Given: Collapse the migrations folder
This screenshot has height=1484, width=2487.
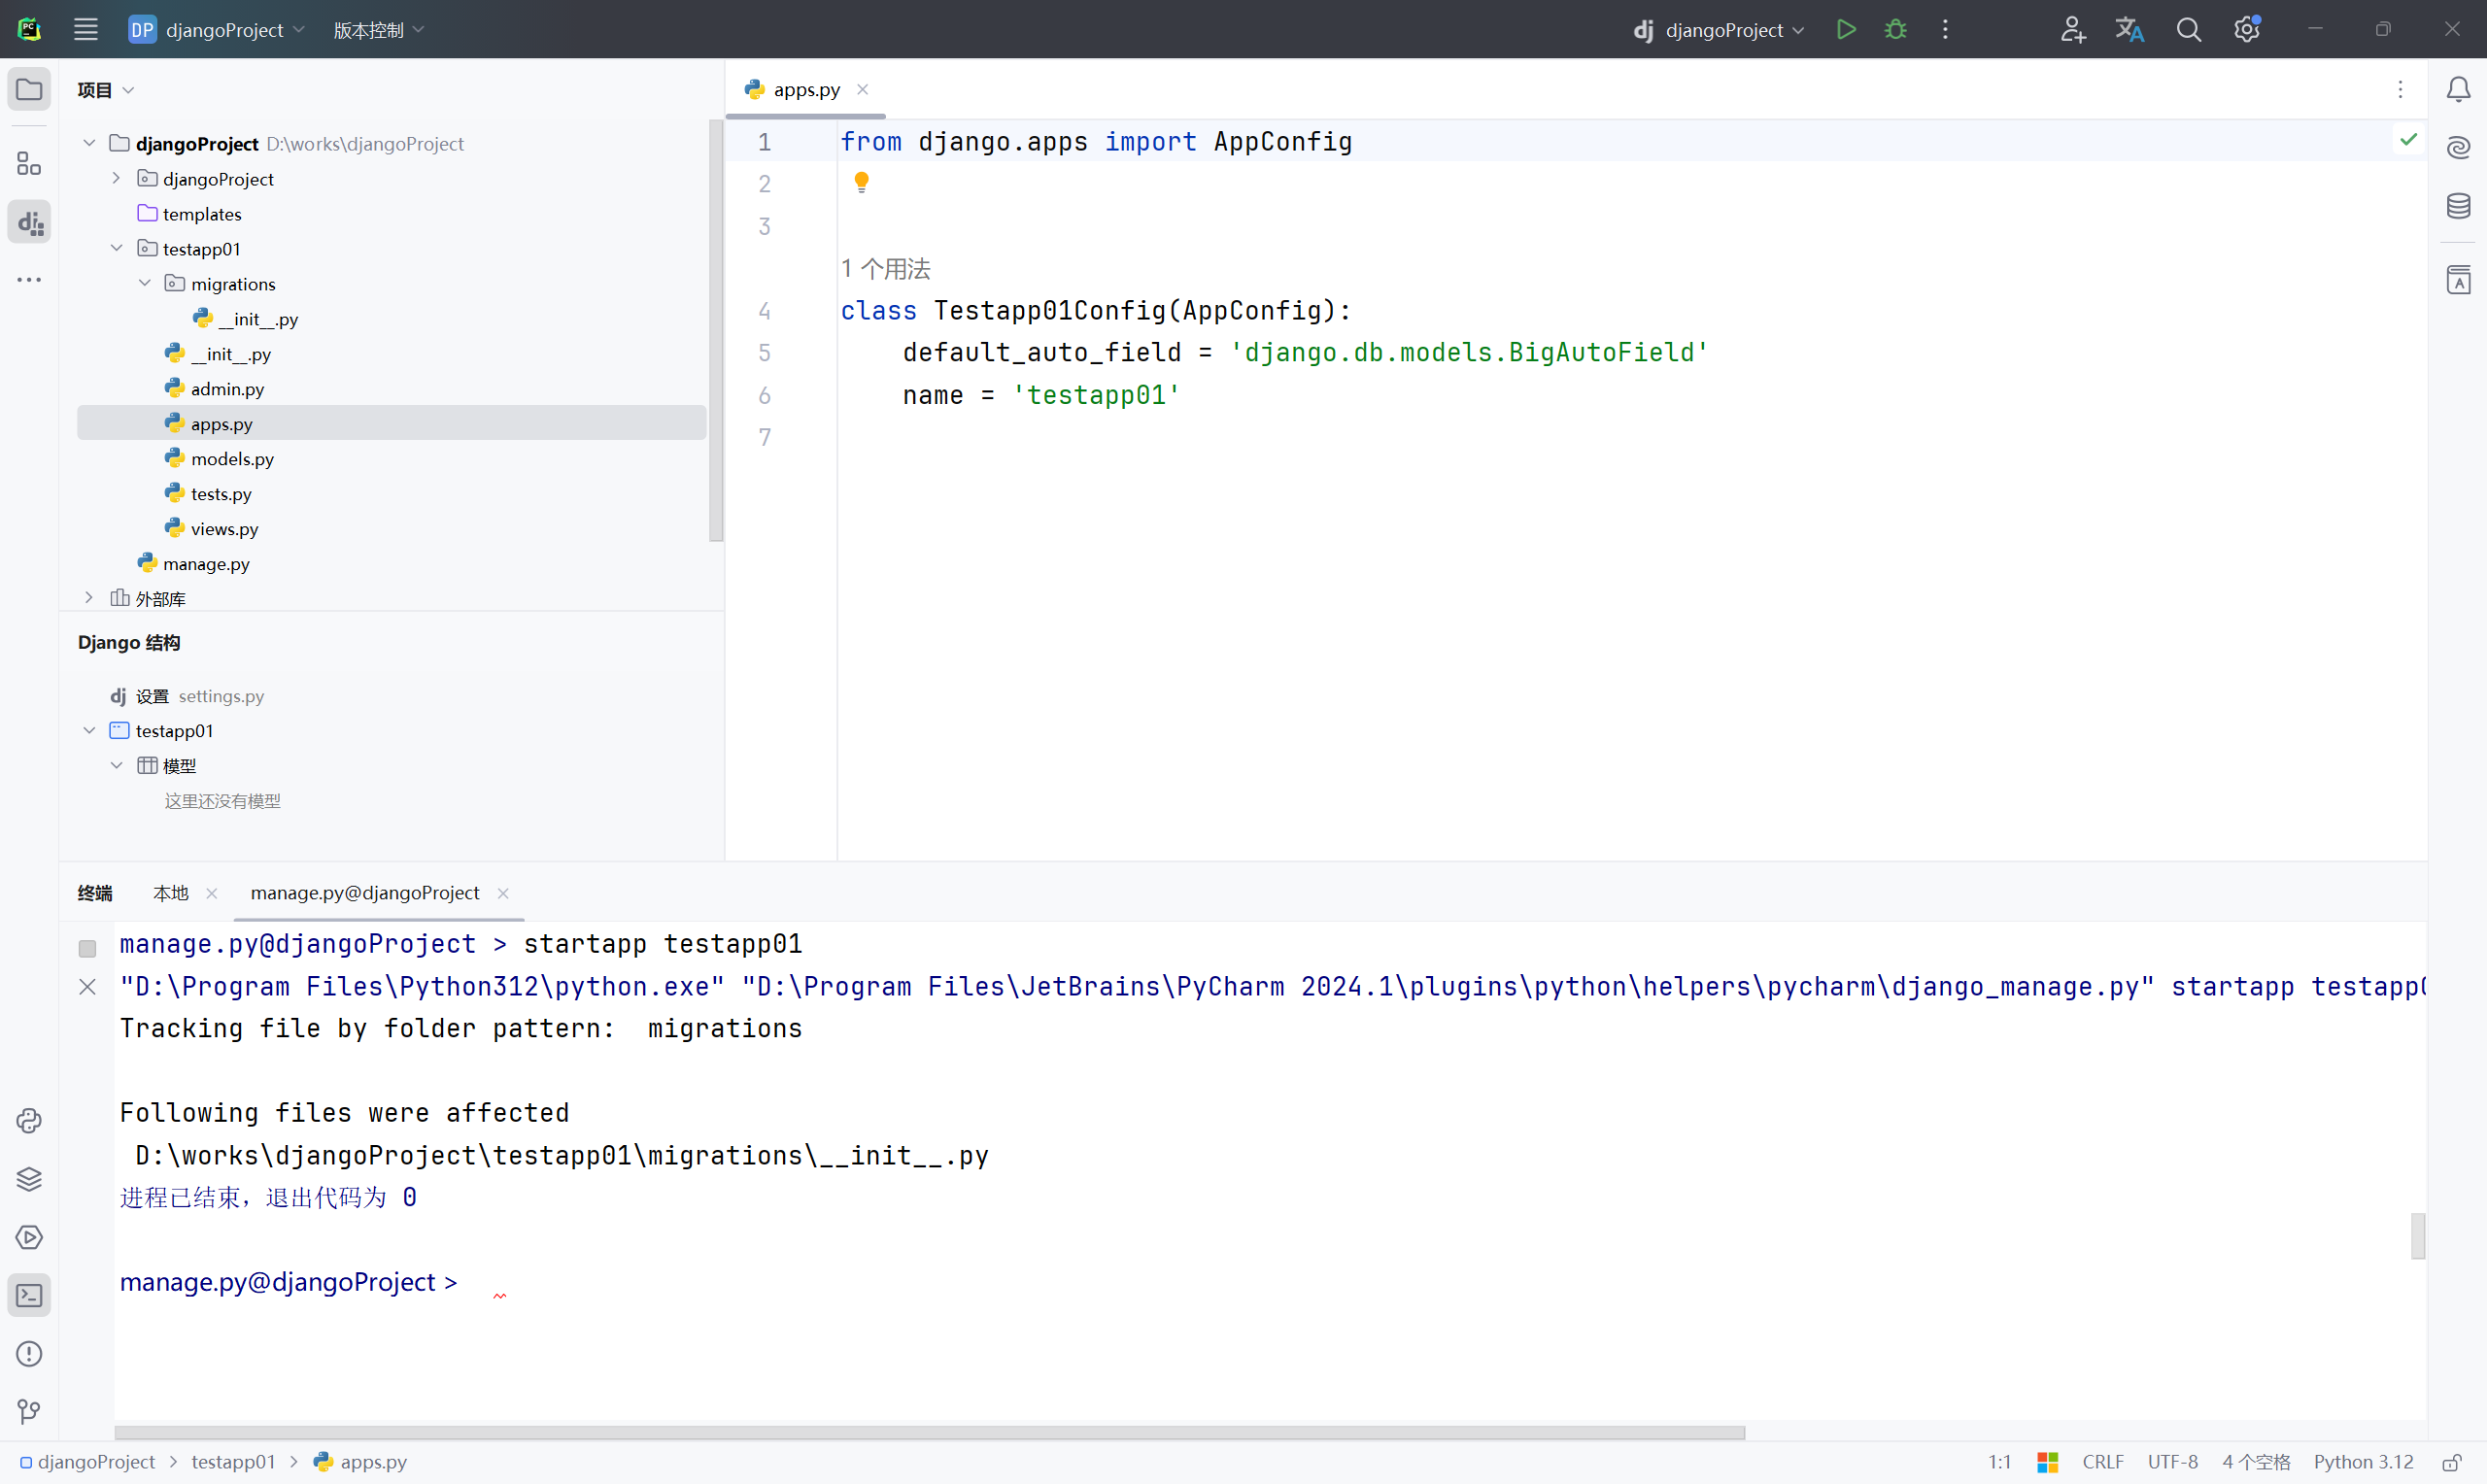Looking at the screenshot, I should [144, 283].
